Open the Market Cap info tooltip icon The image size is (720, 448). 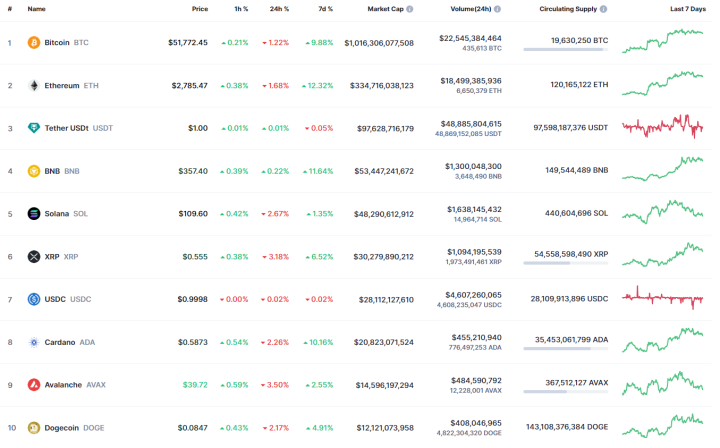pyautogui.click(x=410, y=9)
